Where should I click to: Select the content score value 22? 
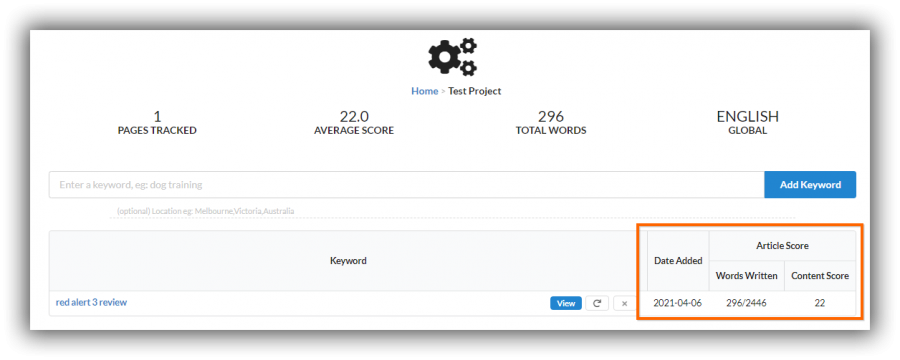820,303
